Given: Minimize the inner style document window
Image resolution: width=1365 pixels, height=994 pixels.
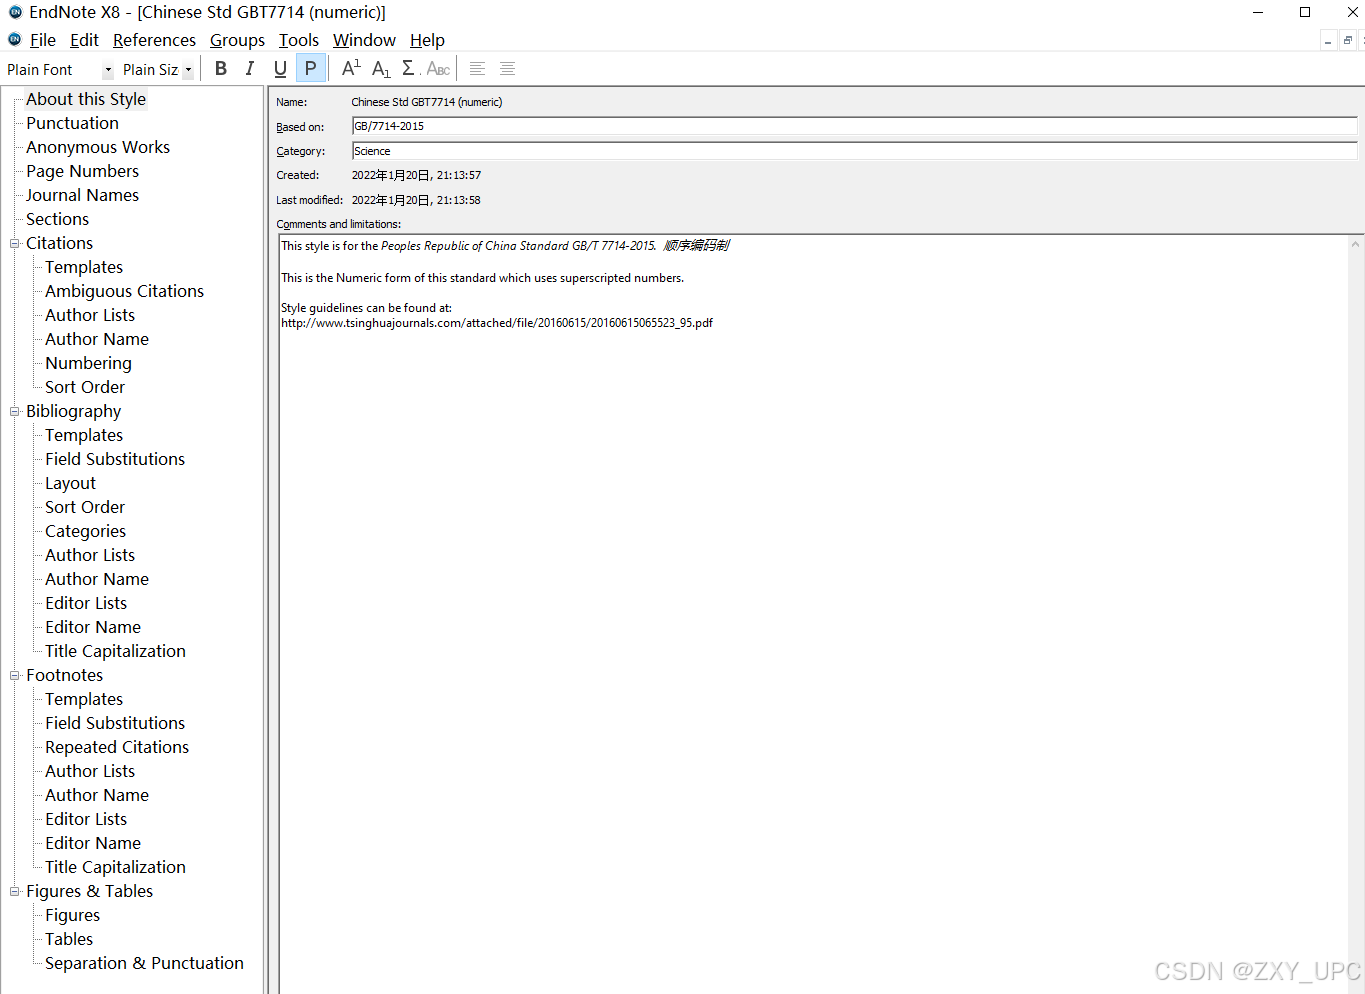Looking at the screenshot, I should 1328,41.
